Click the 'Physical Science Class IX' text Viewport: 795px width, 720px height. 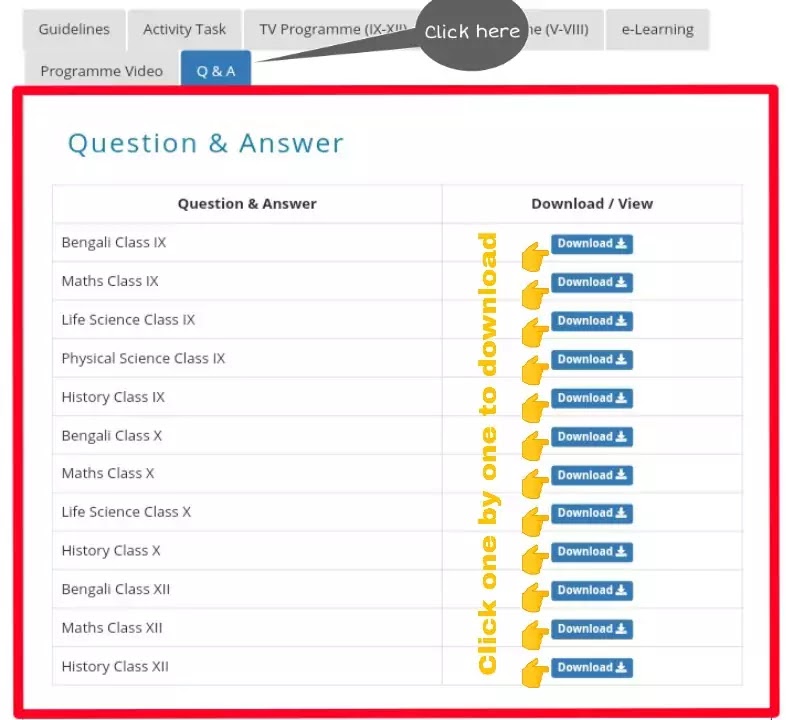143,358
